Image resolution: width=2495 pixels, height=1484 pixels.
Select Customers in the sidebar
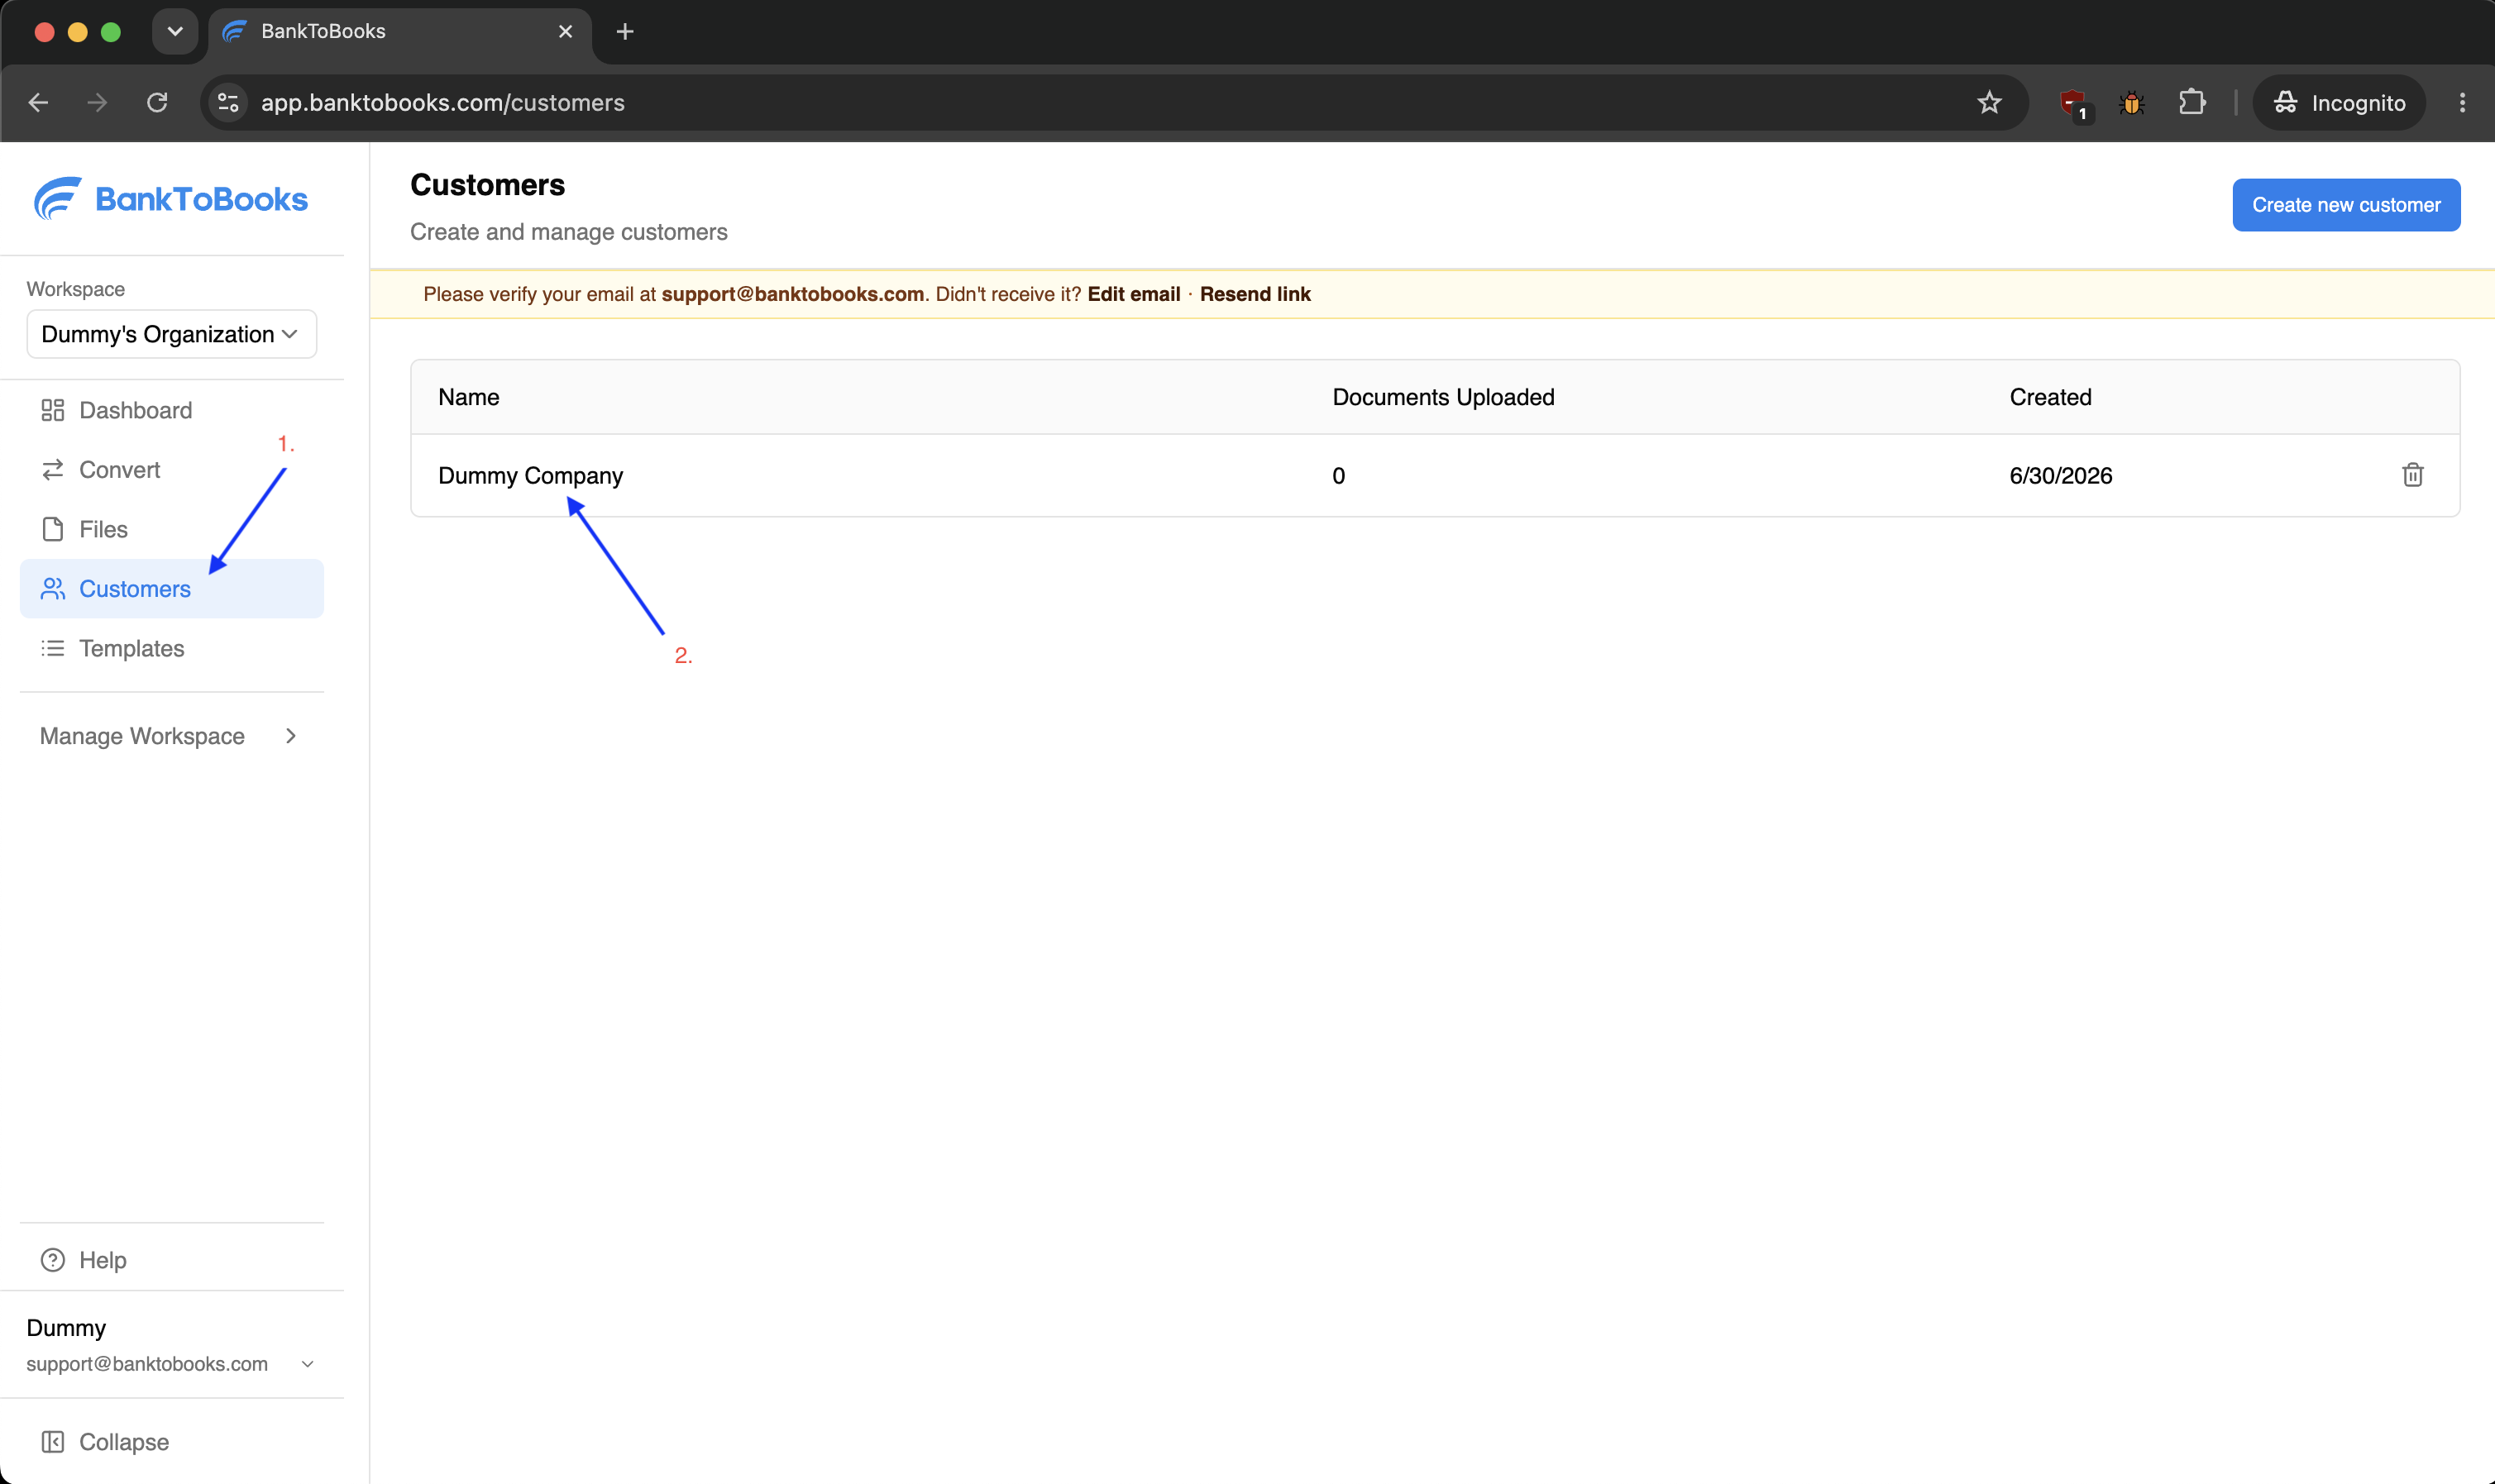(x=172, y=589)
